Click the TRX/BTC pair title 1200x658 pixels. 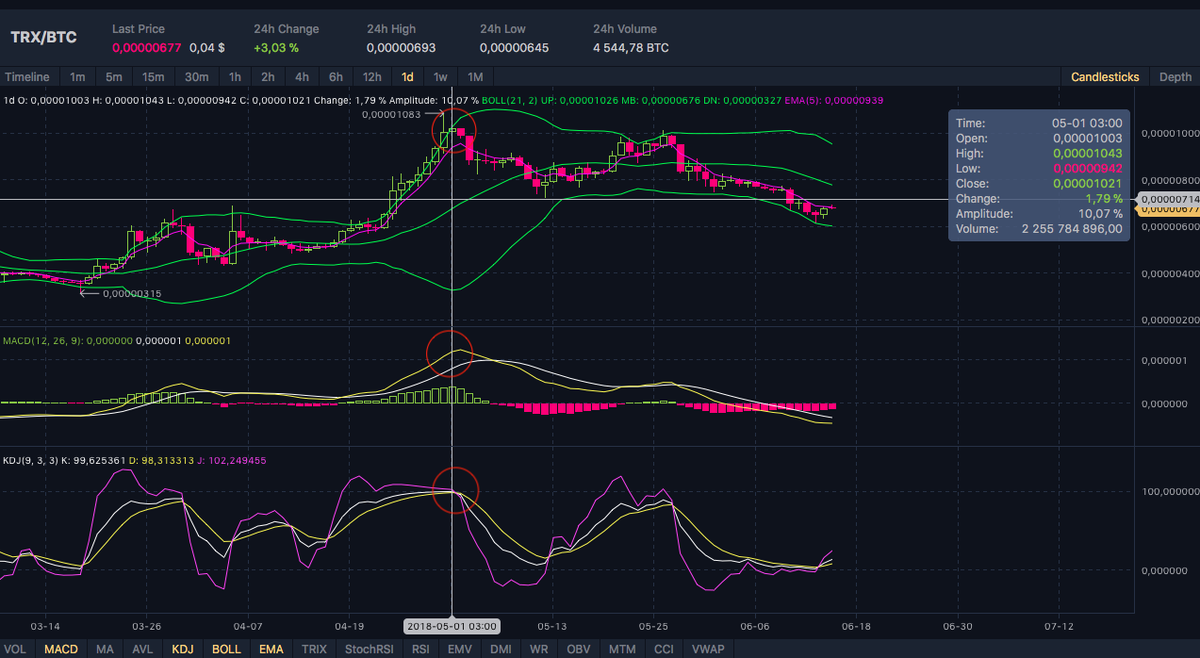point(43,37)
